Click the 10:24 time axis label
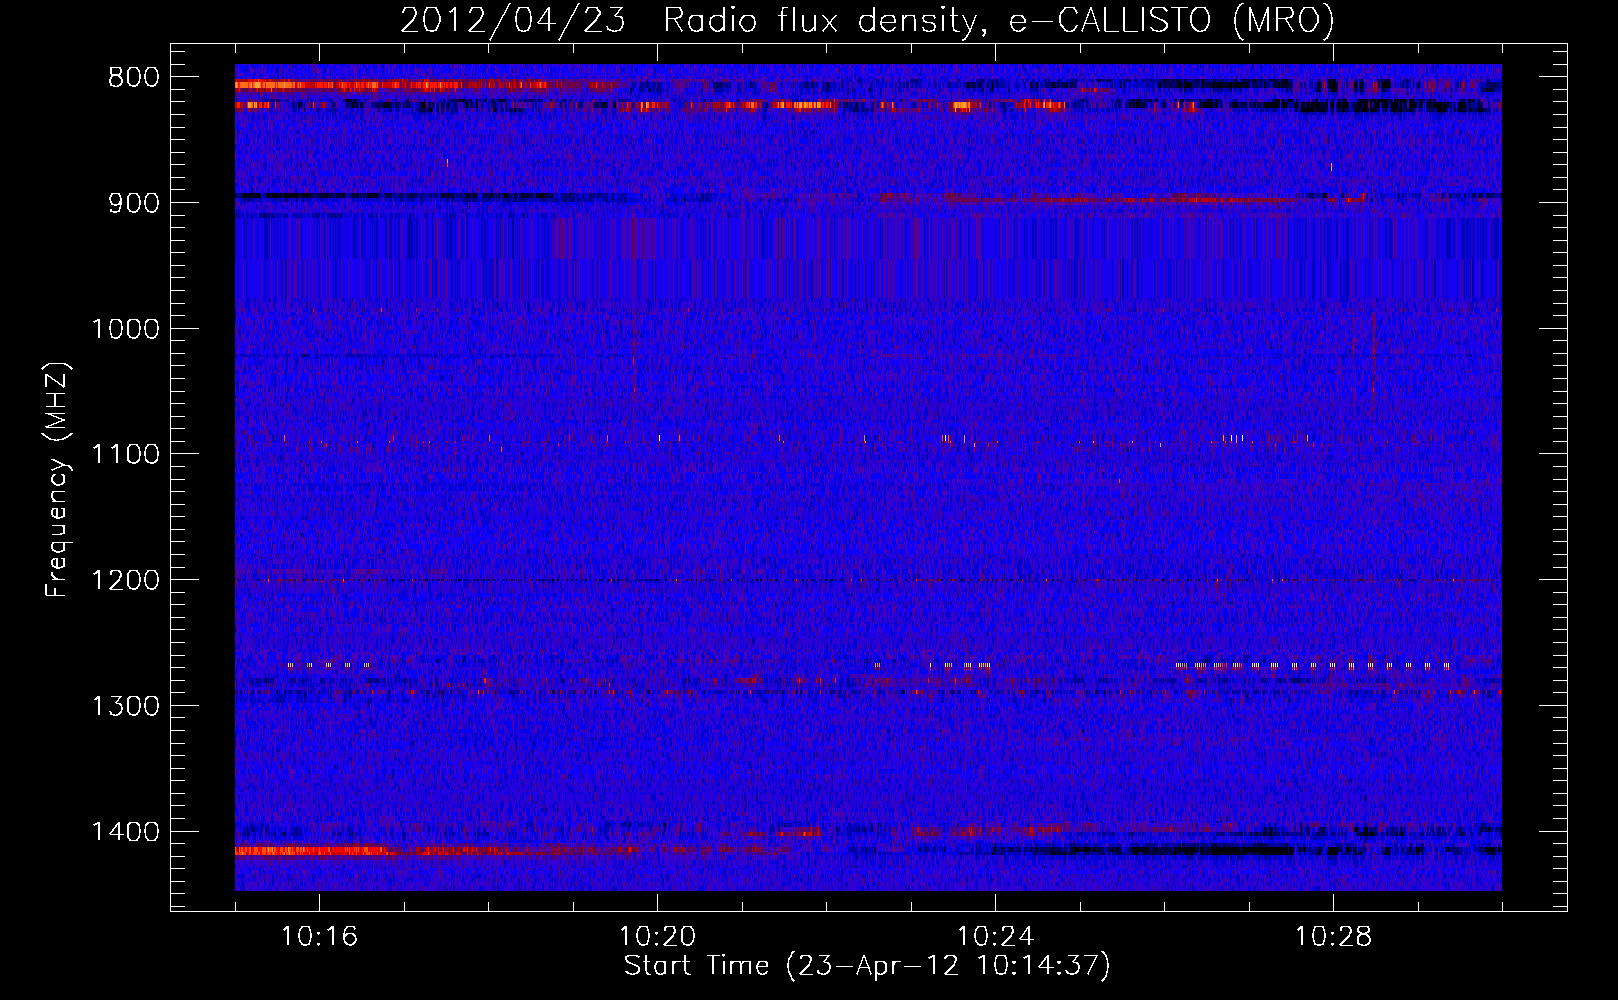 (x=995, y=937)
